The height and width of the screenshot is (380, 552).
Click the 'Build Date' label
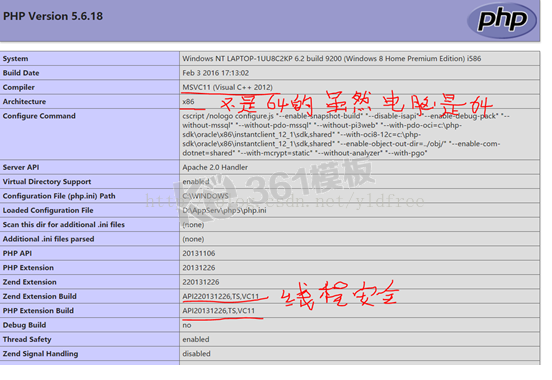[21, 73]
